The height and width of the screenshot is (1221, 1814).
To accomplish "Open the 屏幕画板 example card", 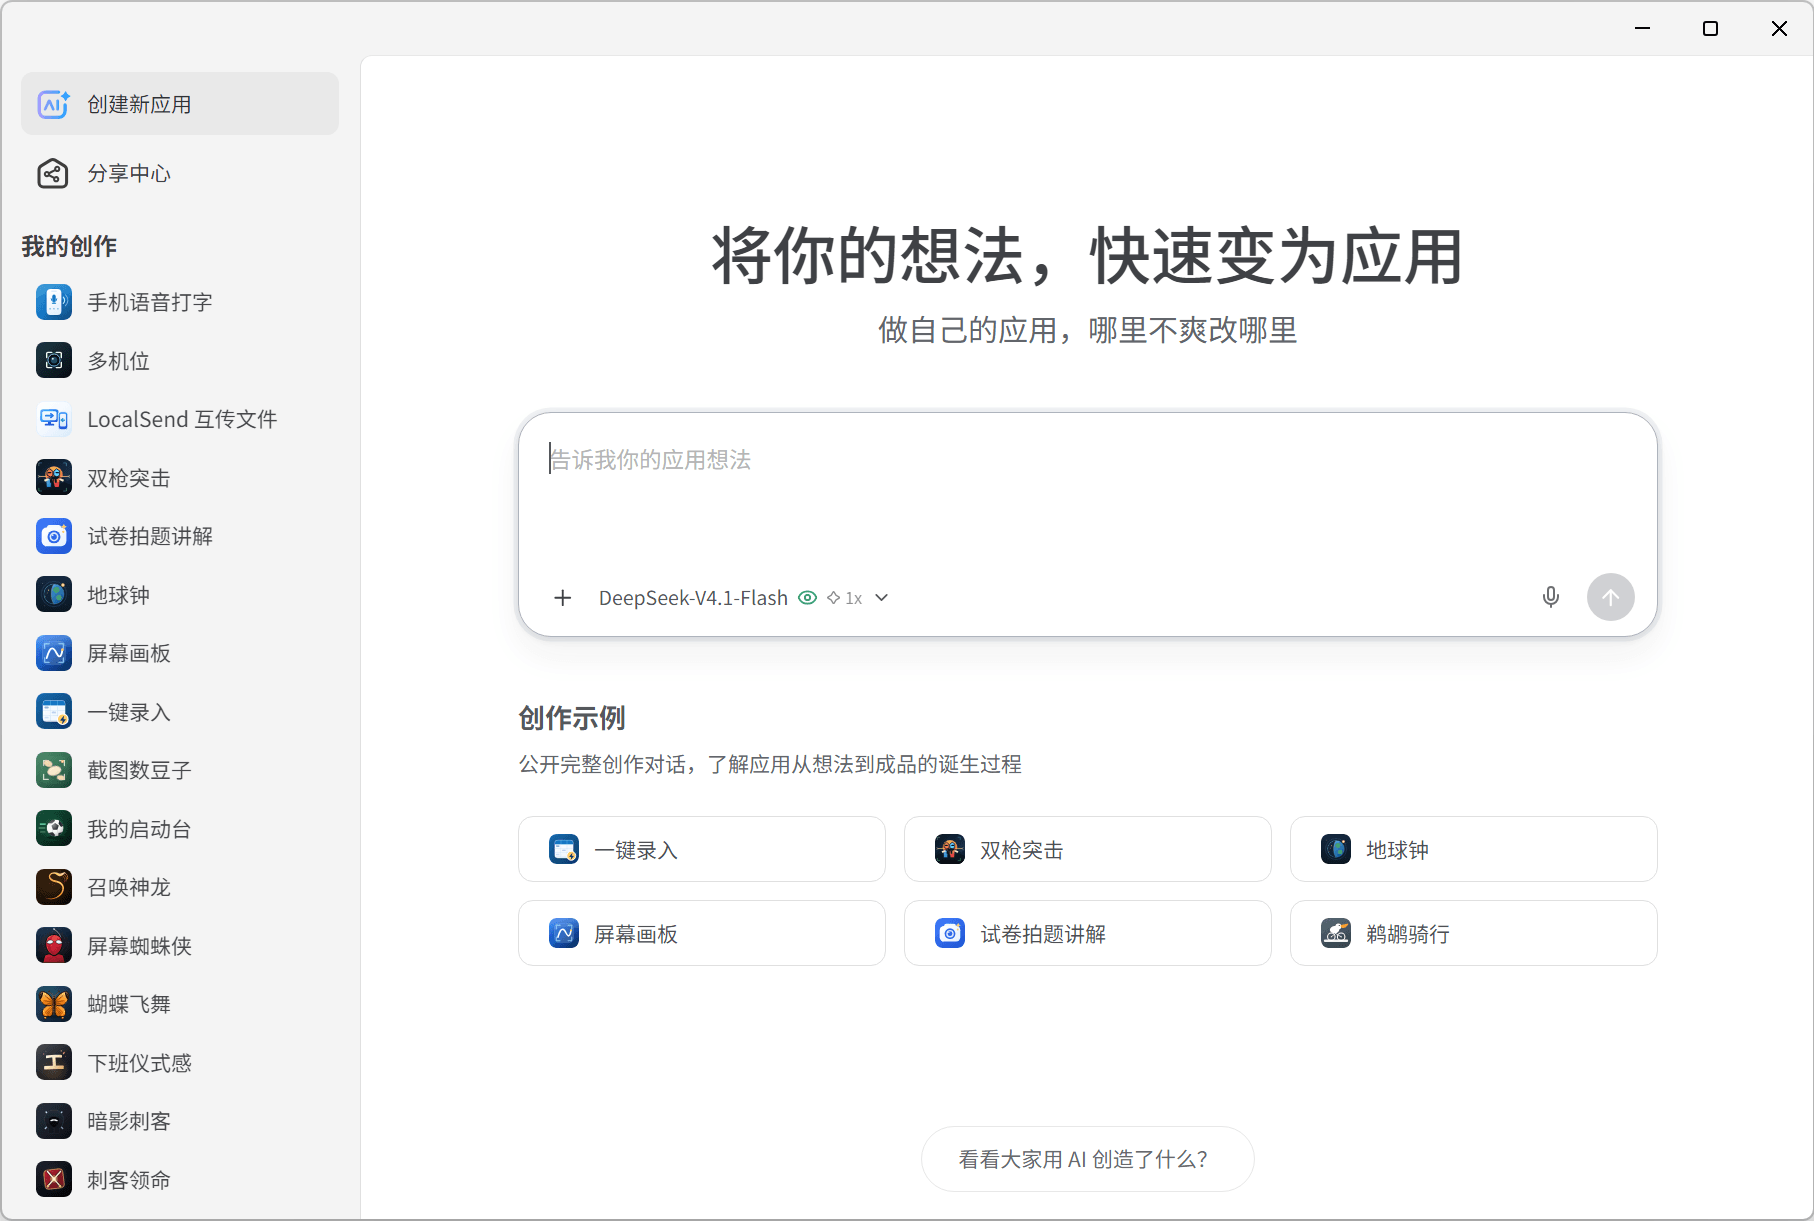I will 702,933.
